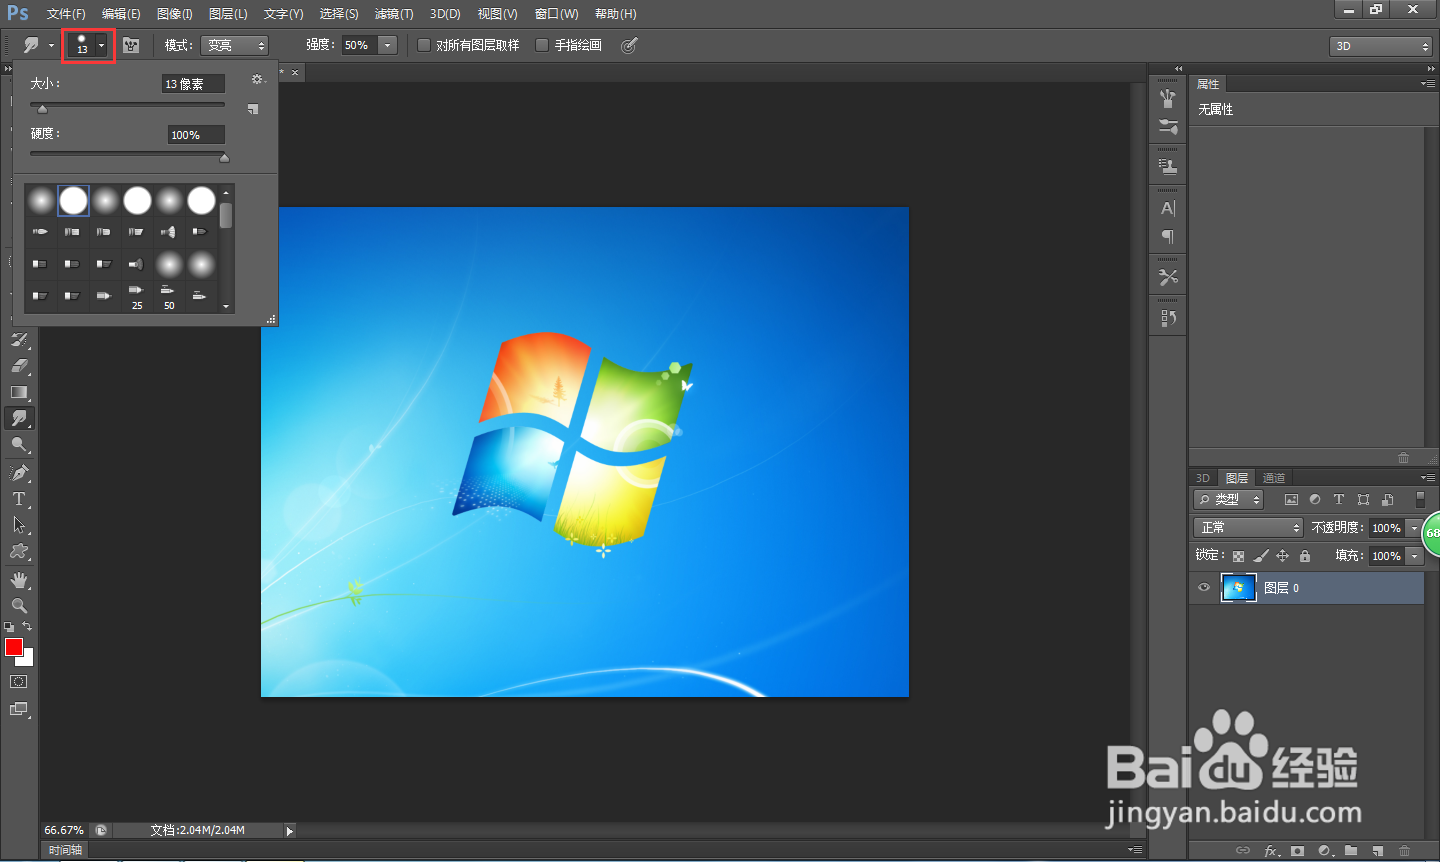Select the History Brush tool
The height and width of the screenshot is (862, 1440).
click(19, 340)
